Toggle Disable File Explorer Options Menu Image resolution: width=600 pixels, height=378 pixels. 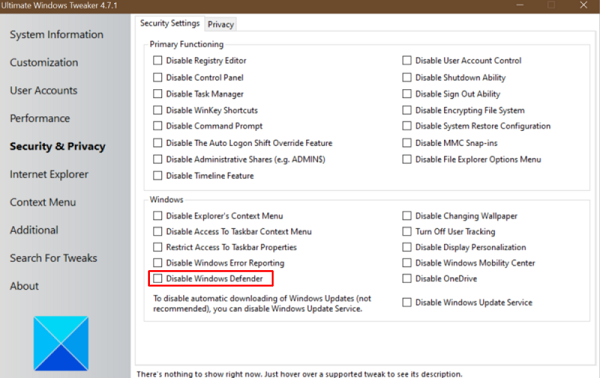pos(407,159)
